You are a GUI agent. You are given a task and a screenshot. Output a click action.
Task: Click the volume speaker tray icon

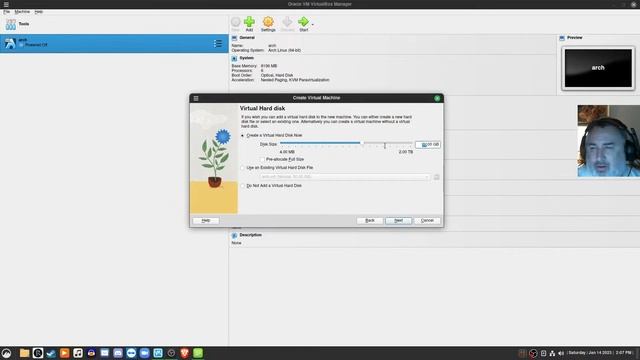click(561, 353)
